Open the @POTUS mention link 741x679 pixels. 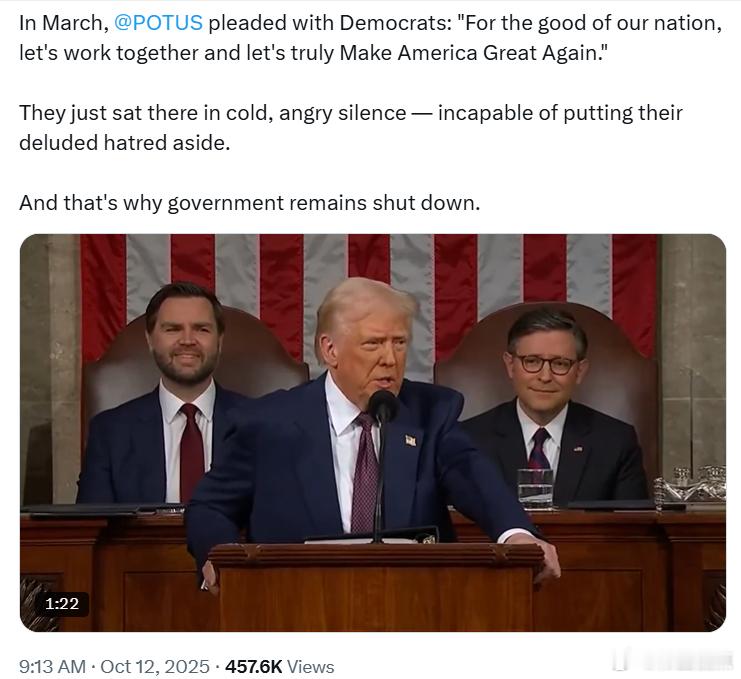pos(158,23)
